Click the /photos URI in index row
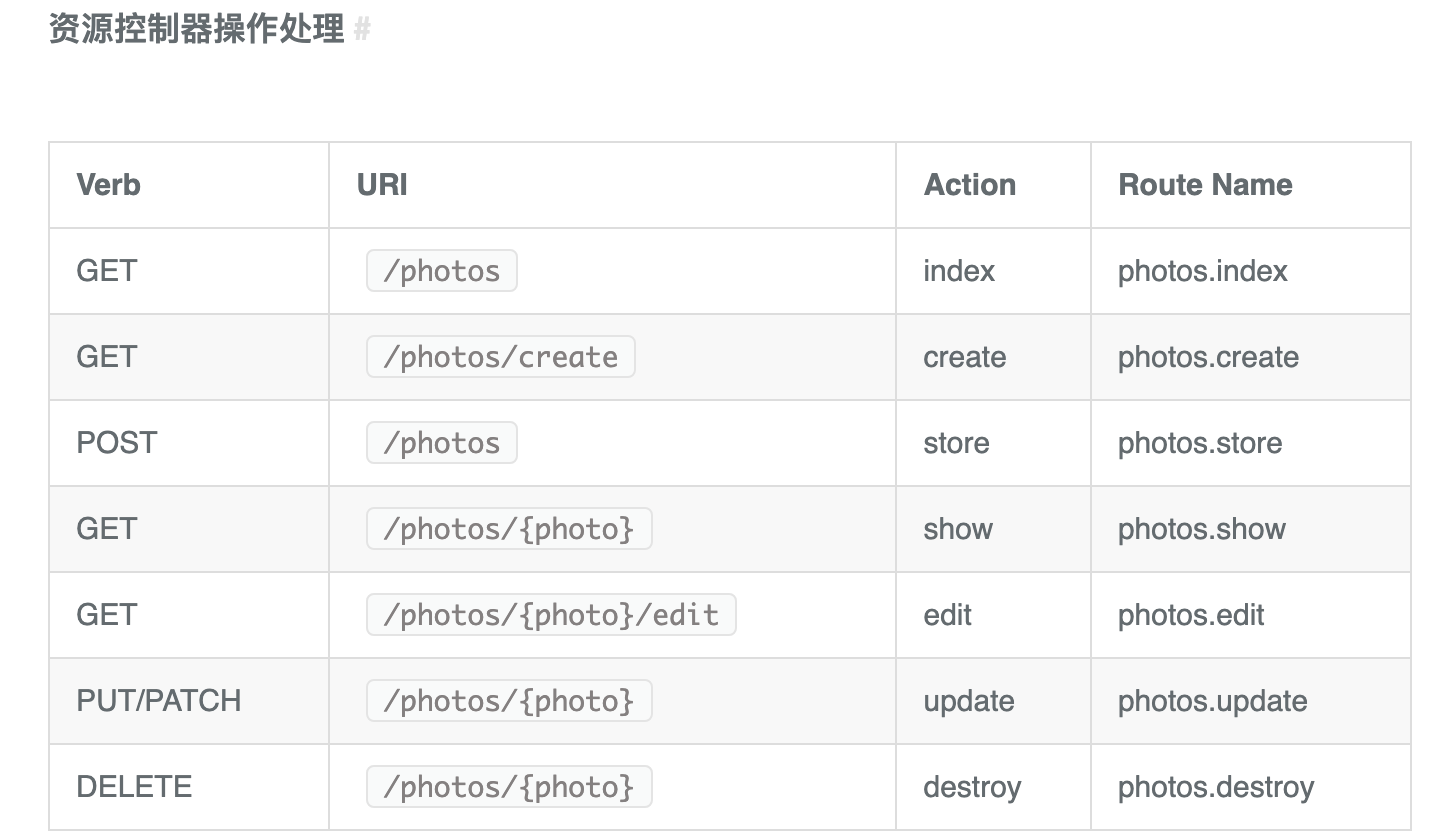 (442, 271)
